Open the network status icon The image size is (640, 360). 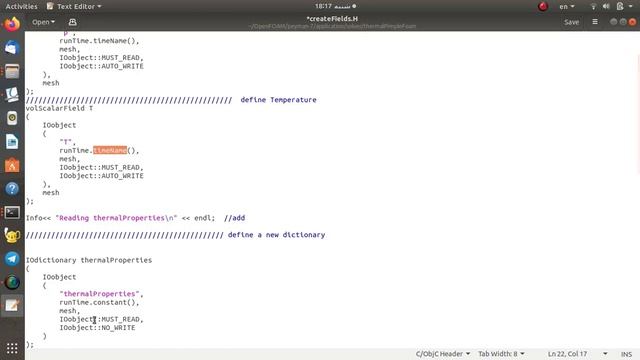click(593, 7)
